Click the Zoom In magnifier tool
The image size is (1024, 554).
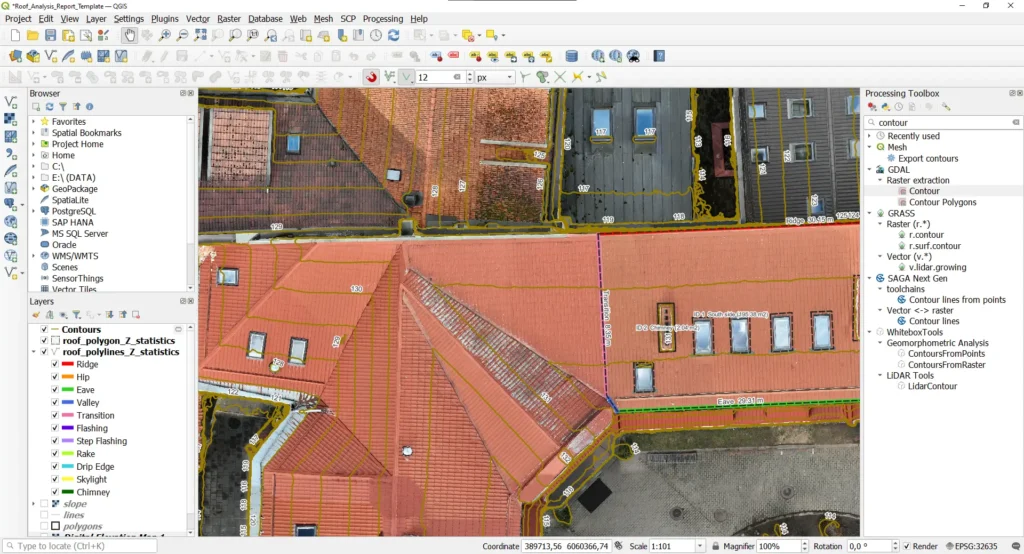tap(165, 35)
